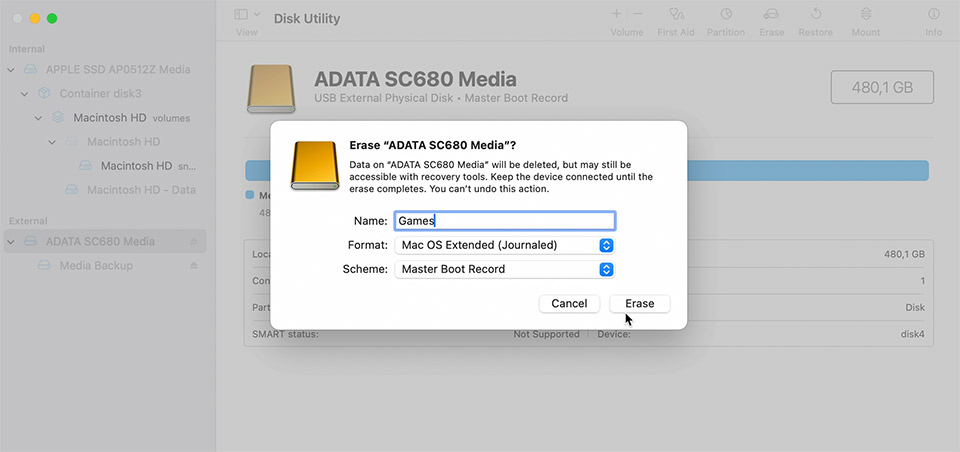The width and height of the screenshot is (960, 452).
Task: Collapse the ADATA SC680 Media disclosure arrow
Action: point(11,242)
